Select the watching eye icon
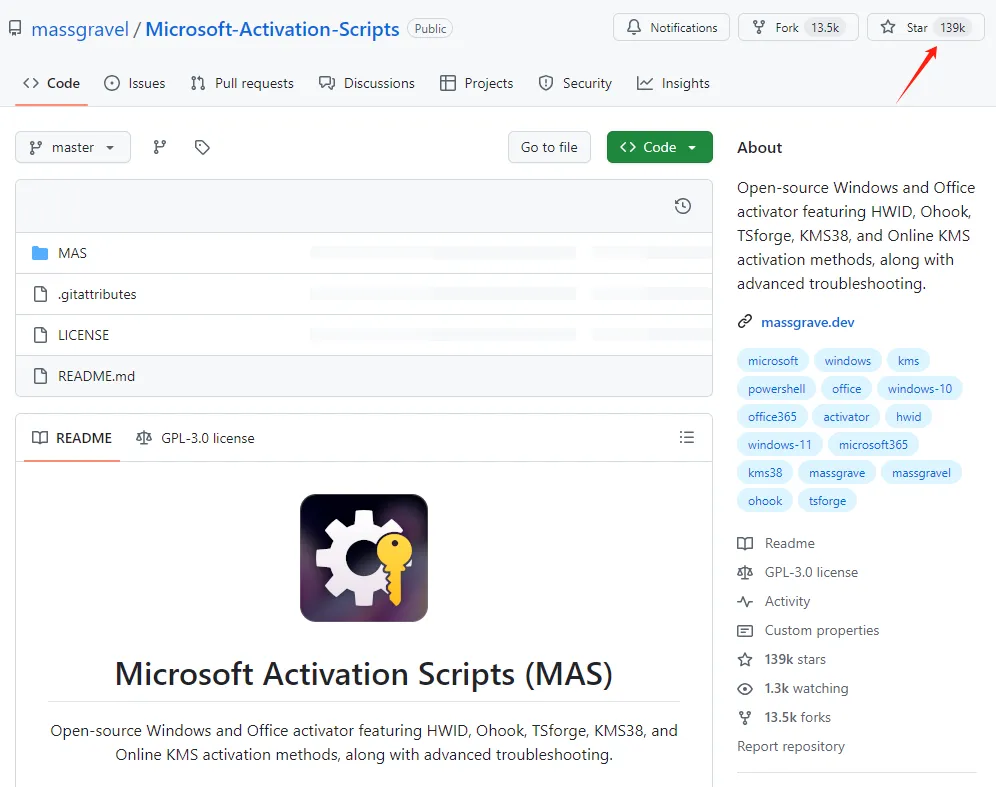The height and width of the screenshot is (787, 996). tap(745, 688)
